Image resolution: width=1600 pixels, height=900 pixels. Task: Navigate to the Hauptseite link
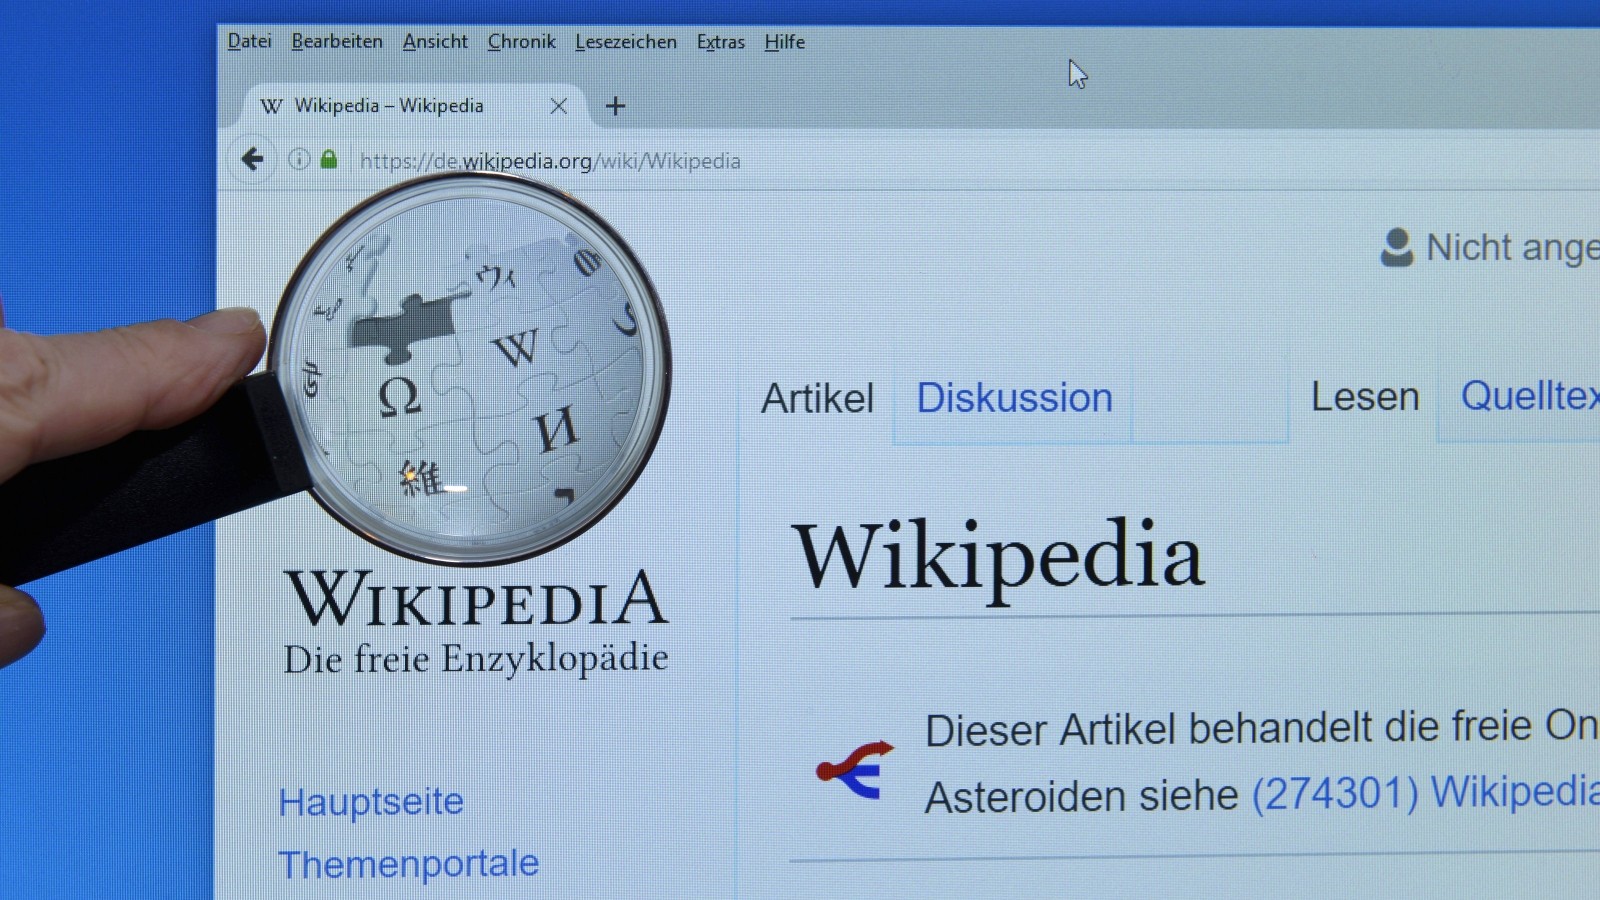point(373,801)
